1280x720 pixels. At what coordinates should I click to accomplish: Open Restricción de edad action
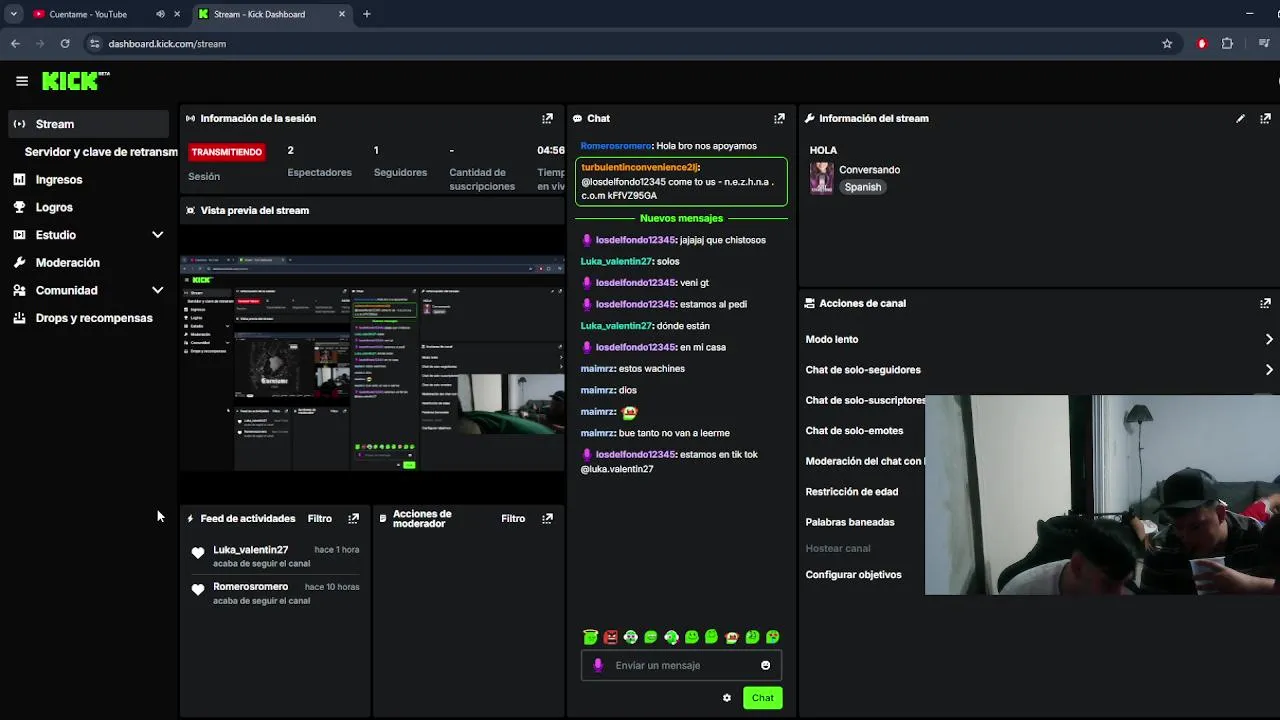click(852, 492)
